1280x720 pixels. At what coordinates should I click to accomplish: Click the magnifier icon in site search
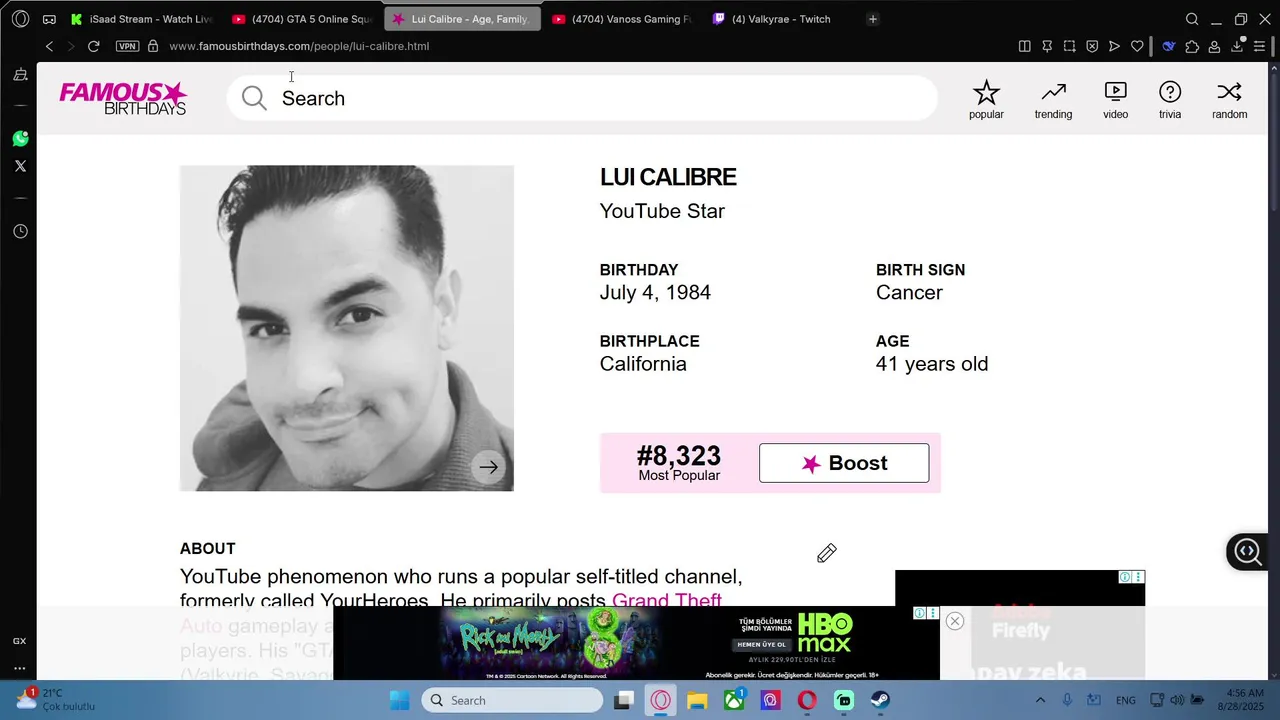point(254,98)
